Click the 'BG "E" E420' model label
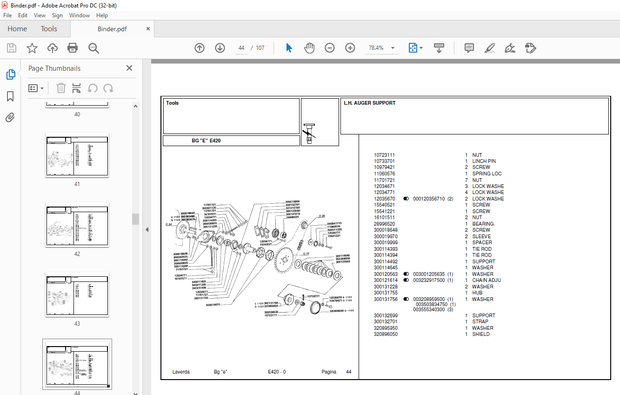The image size is (620, 395). click(x=206, y=140)
